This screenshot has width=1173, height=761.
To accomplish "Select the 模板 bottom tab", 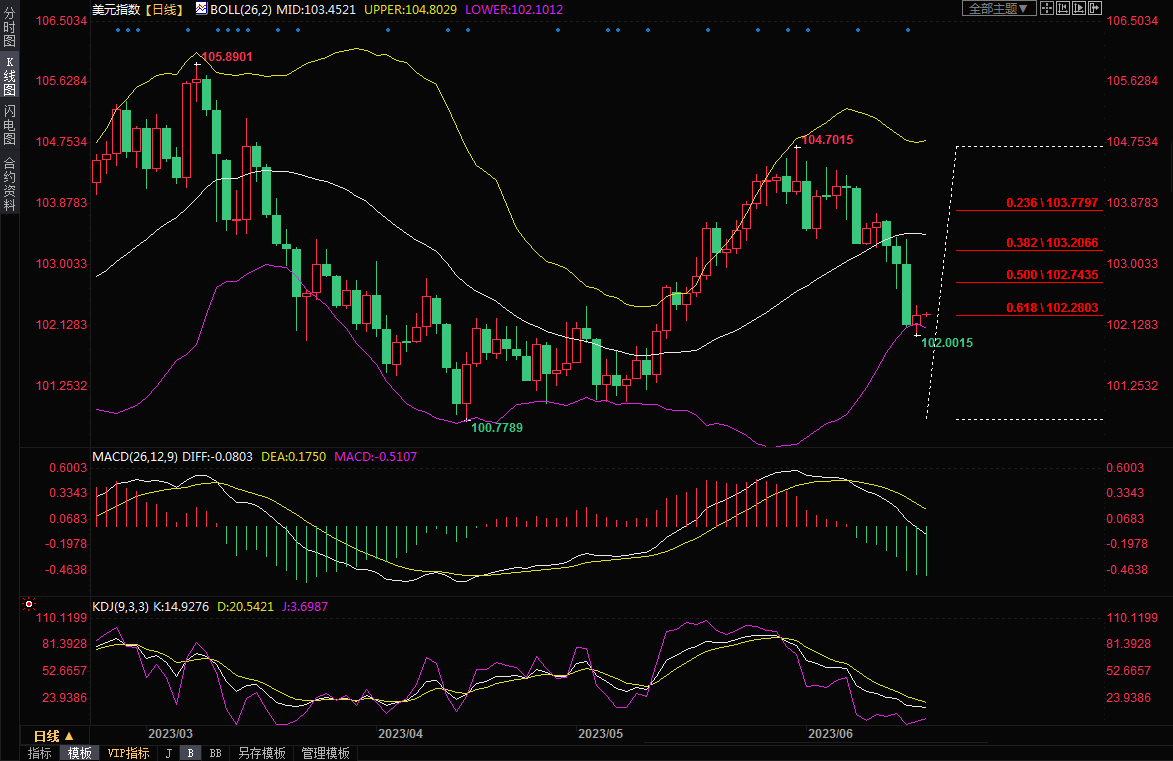I will 78,753.
